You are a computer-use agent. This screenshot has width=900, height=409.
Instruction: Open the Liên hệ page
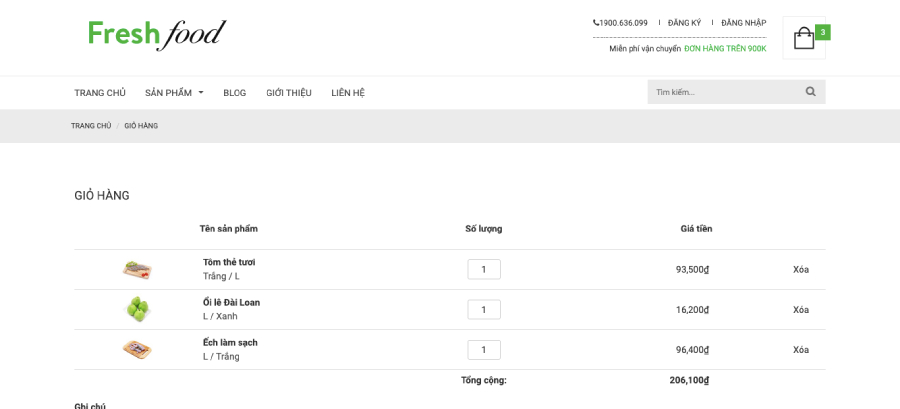click(x=348, y=93)
